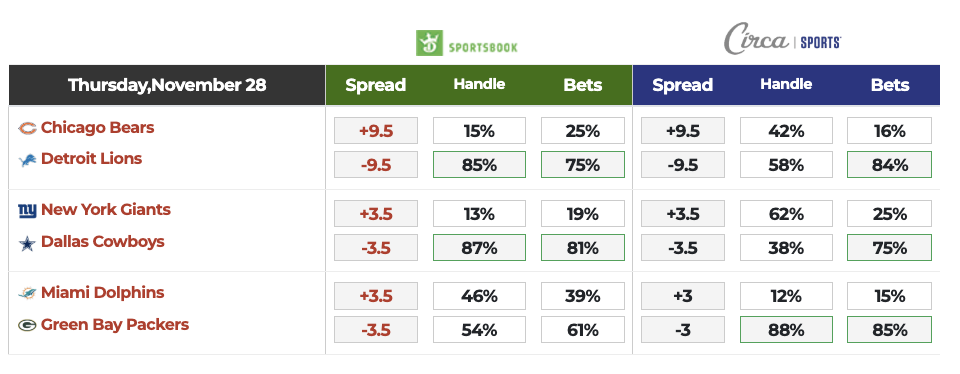
Task: Click the Detroit Lions team logo
Action: coord(27,160)
